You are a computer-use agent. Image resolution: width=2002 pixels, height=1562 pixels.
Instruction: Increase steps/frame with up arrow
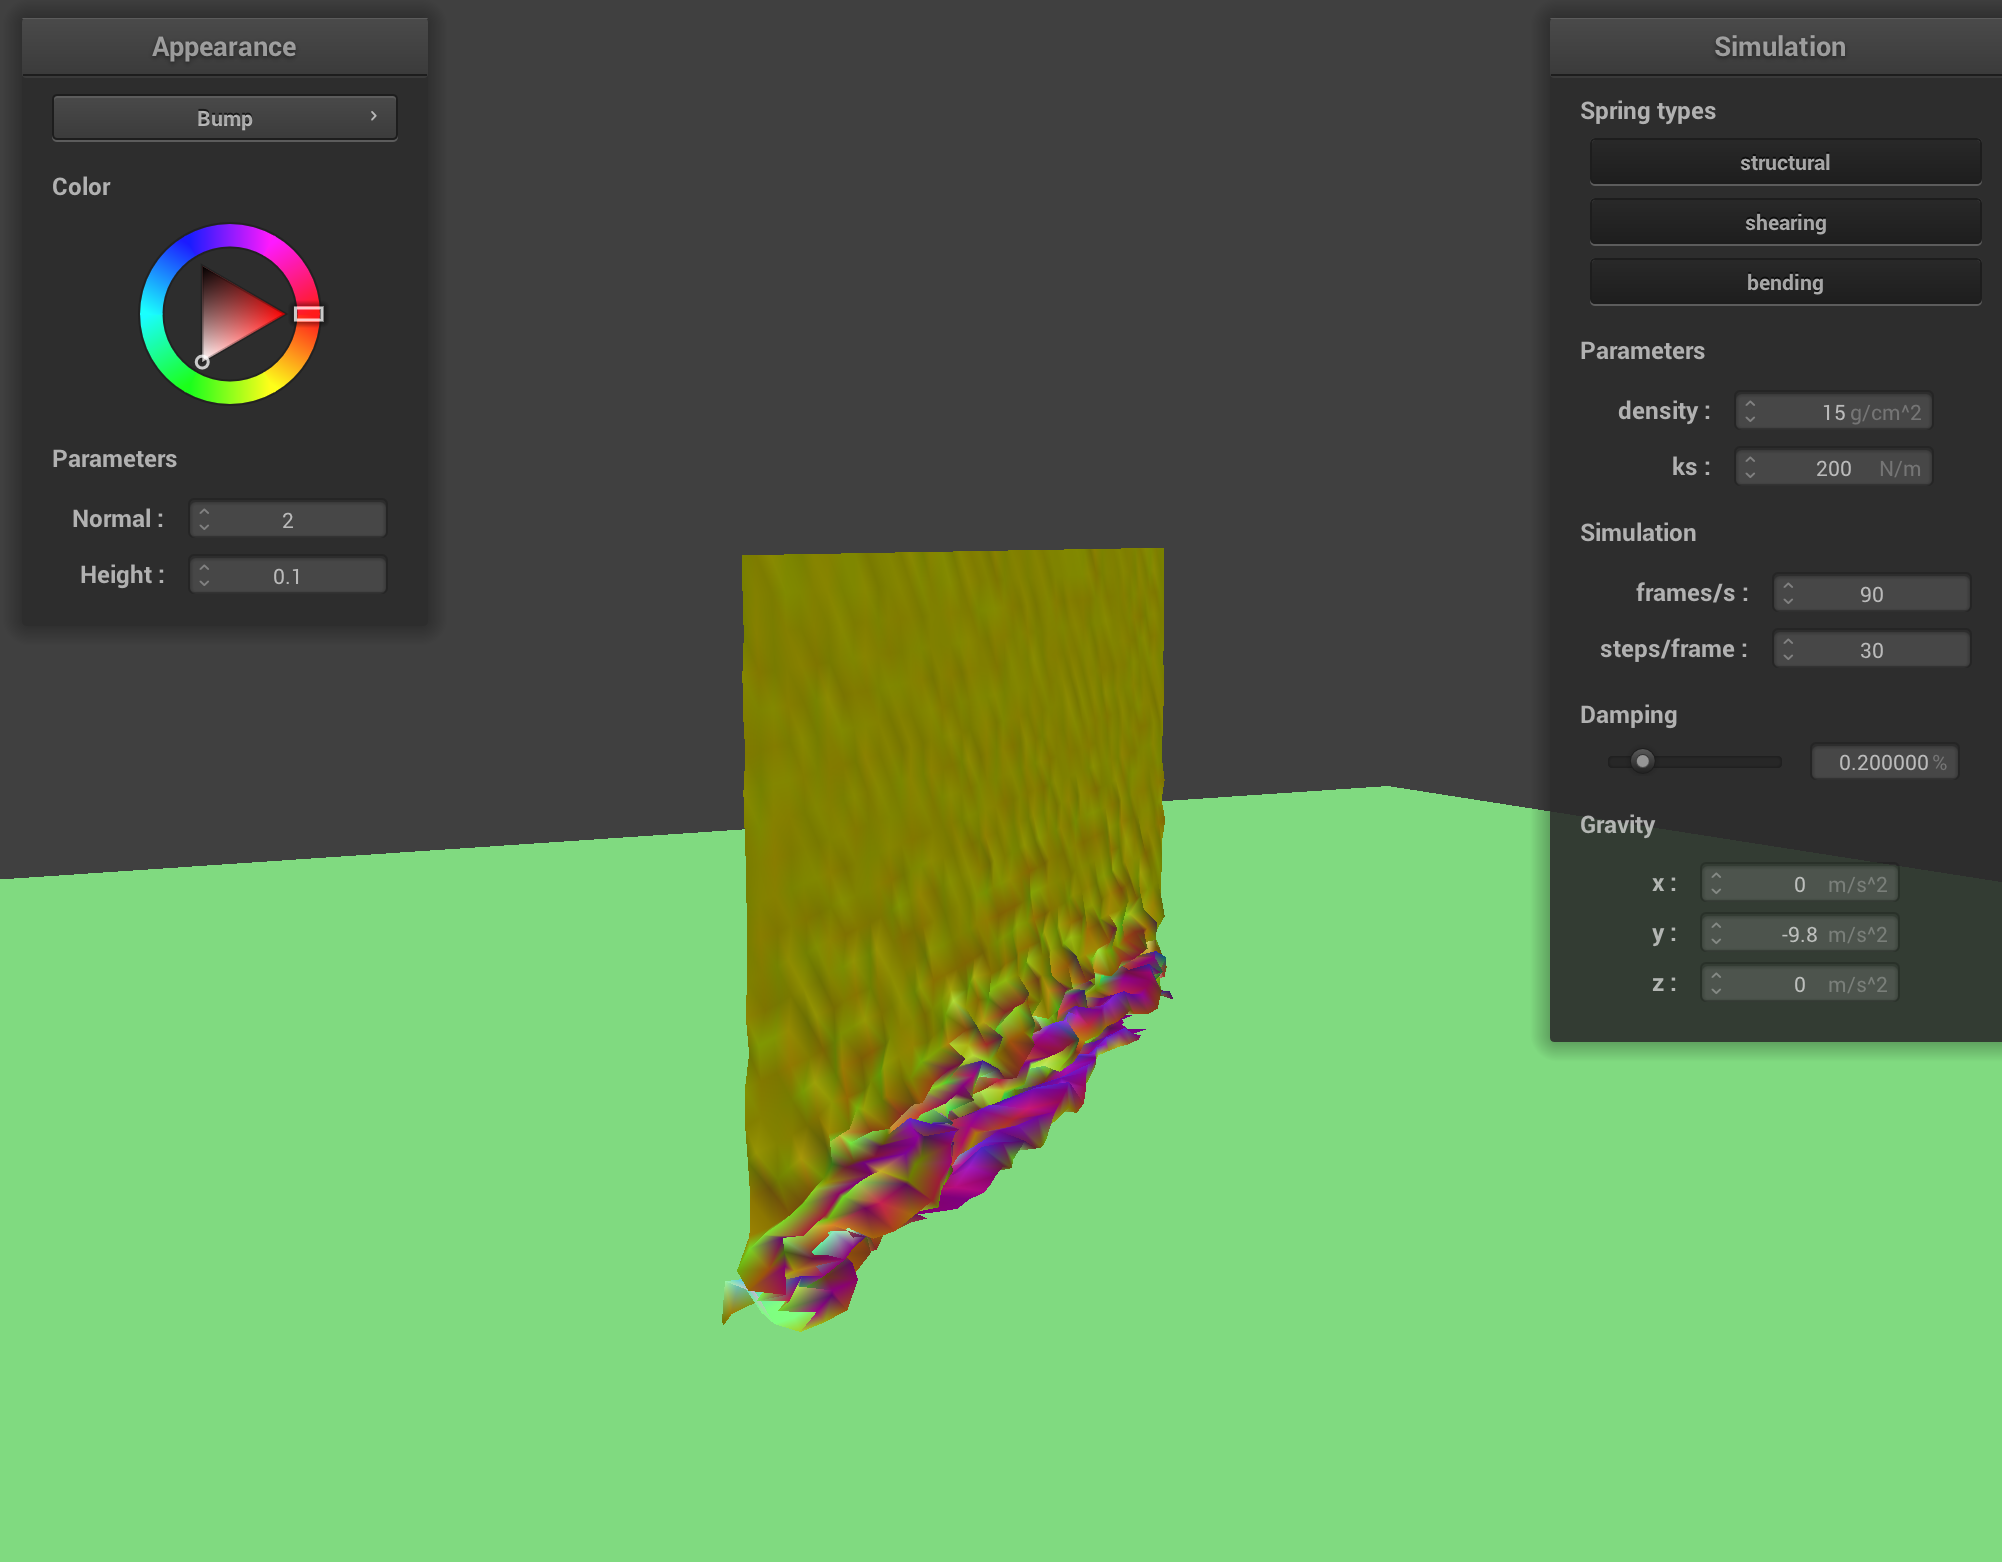click(1788, 642)
